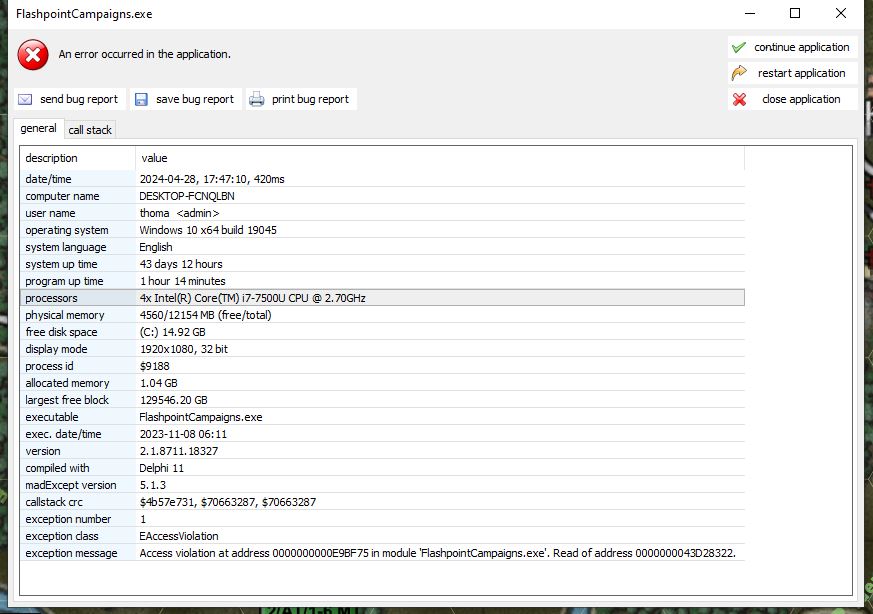Select the version row label

coord(43,451)
